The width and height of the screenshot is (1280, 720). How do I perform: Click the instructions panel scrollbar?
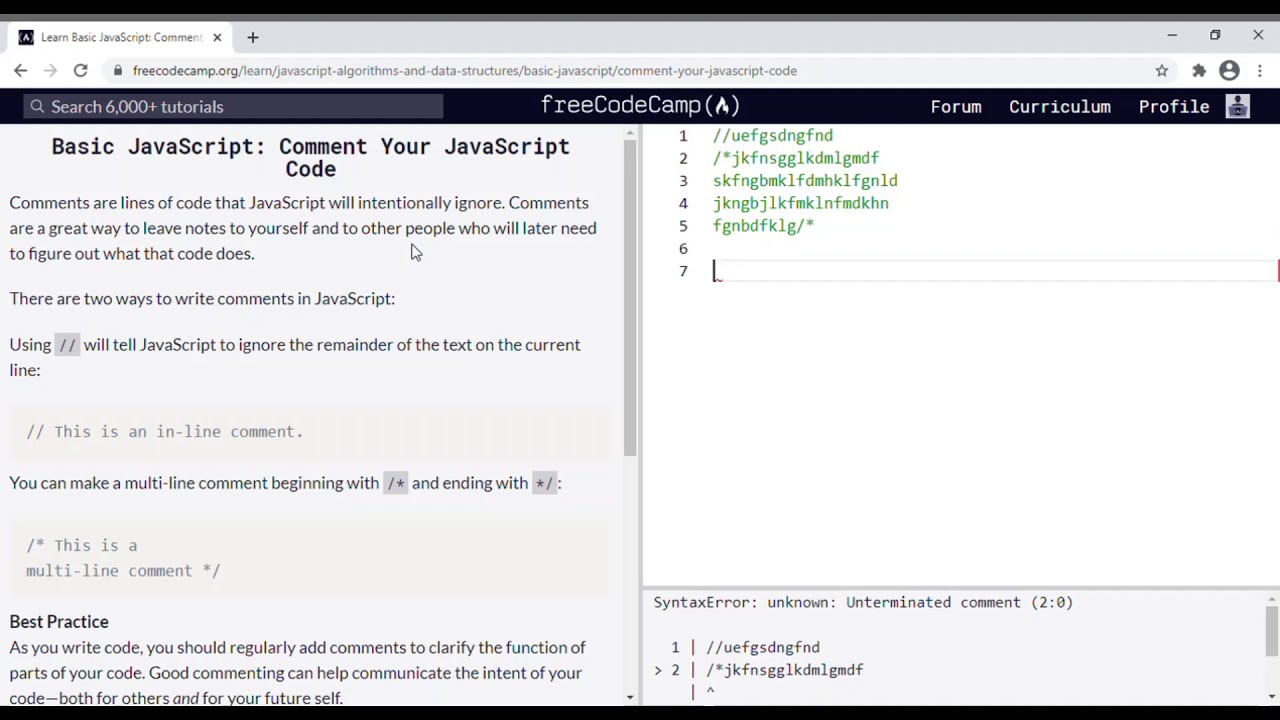click(630, 297)
